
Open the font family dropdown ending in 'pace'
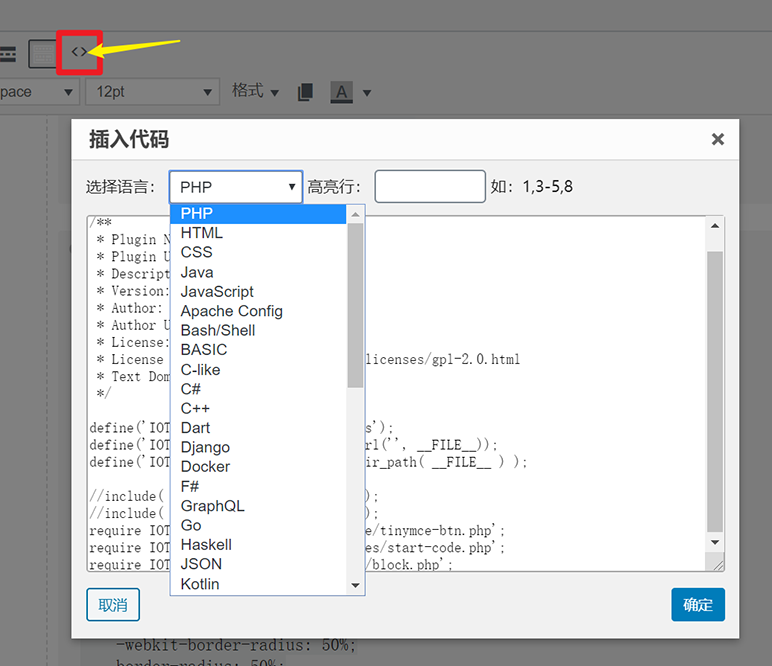coord(38,92)
